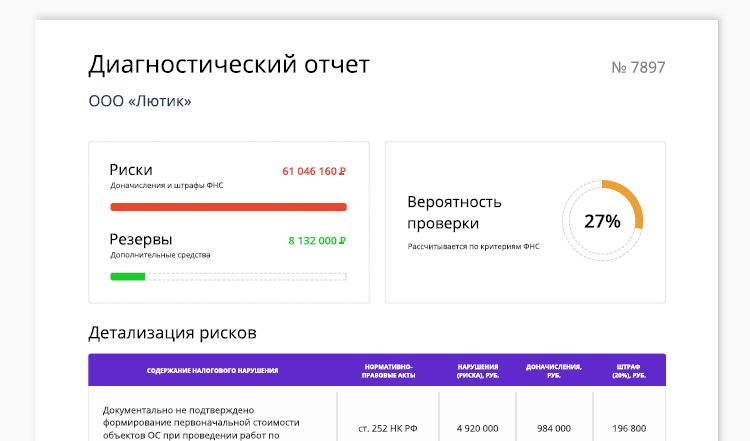Click the red risks progress bar
This screenshot has height=441, width=750.
[228, 207]
